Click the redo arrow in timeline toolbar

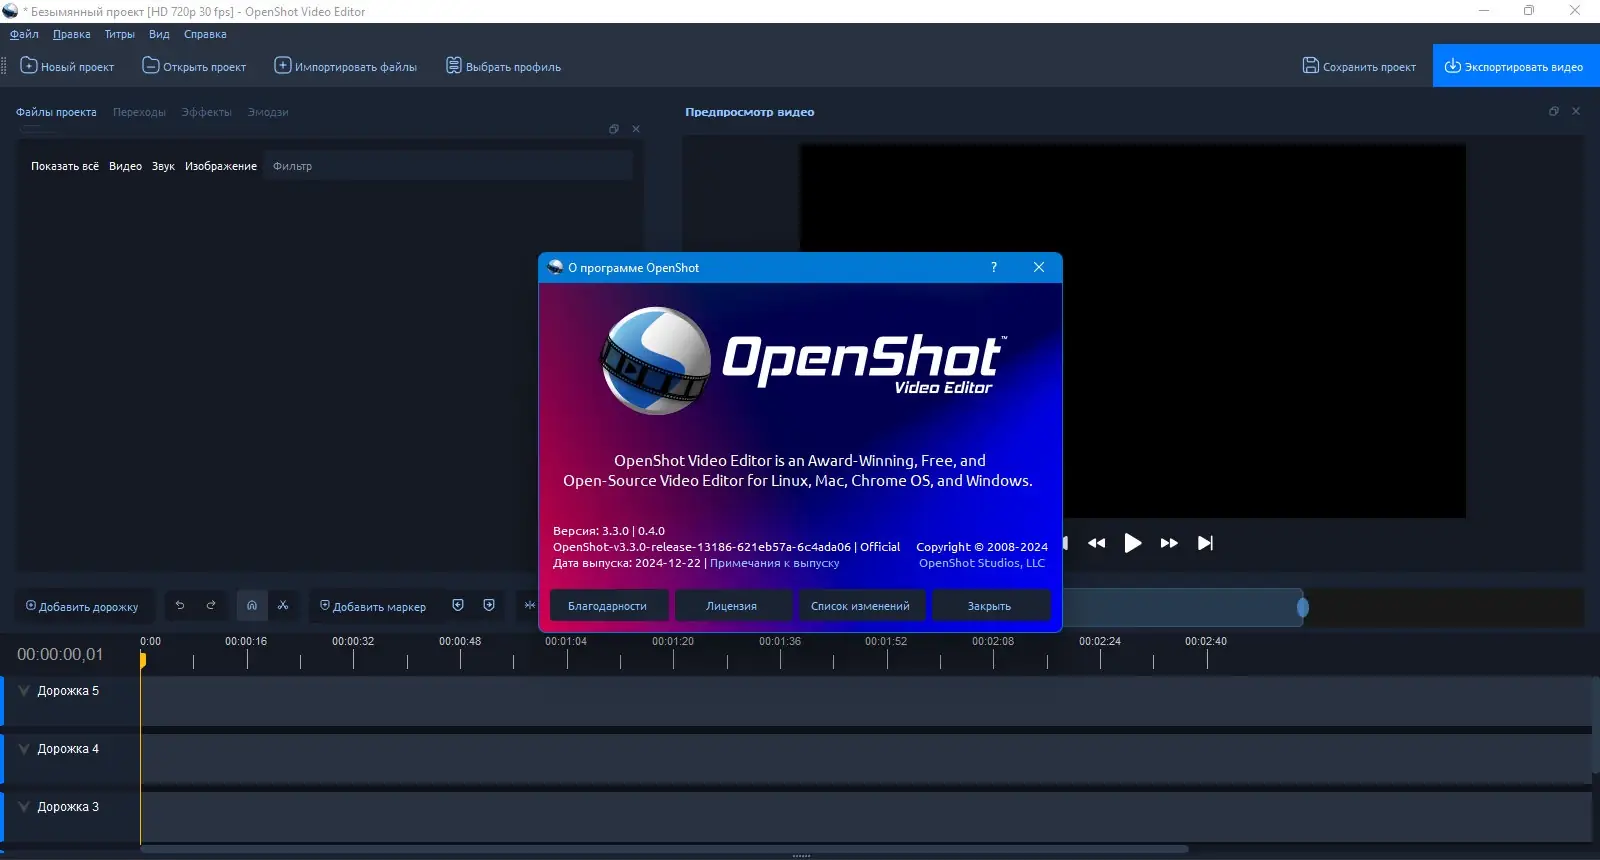pyautogui.click(x=211, y=605)
